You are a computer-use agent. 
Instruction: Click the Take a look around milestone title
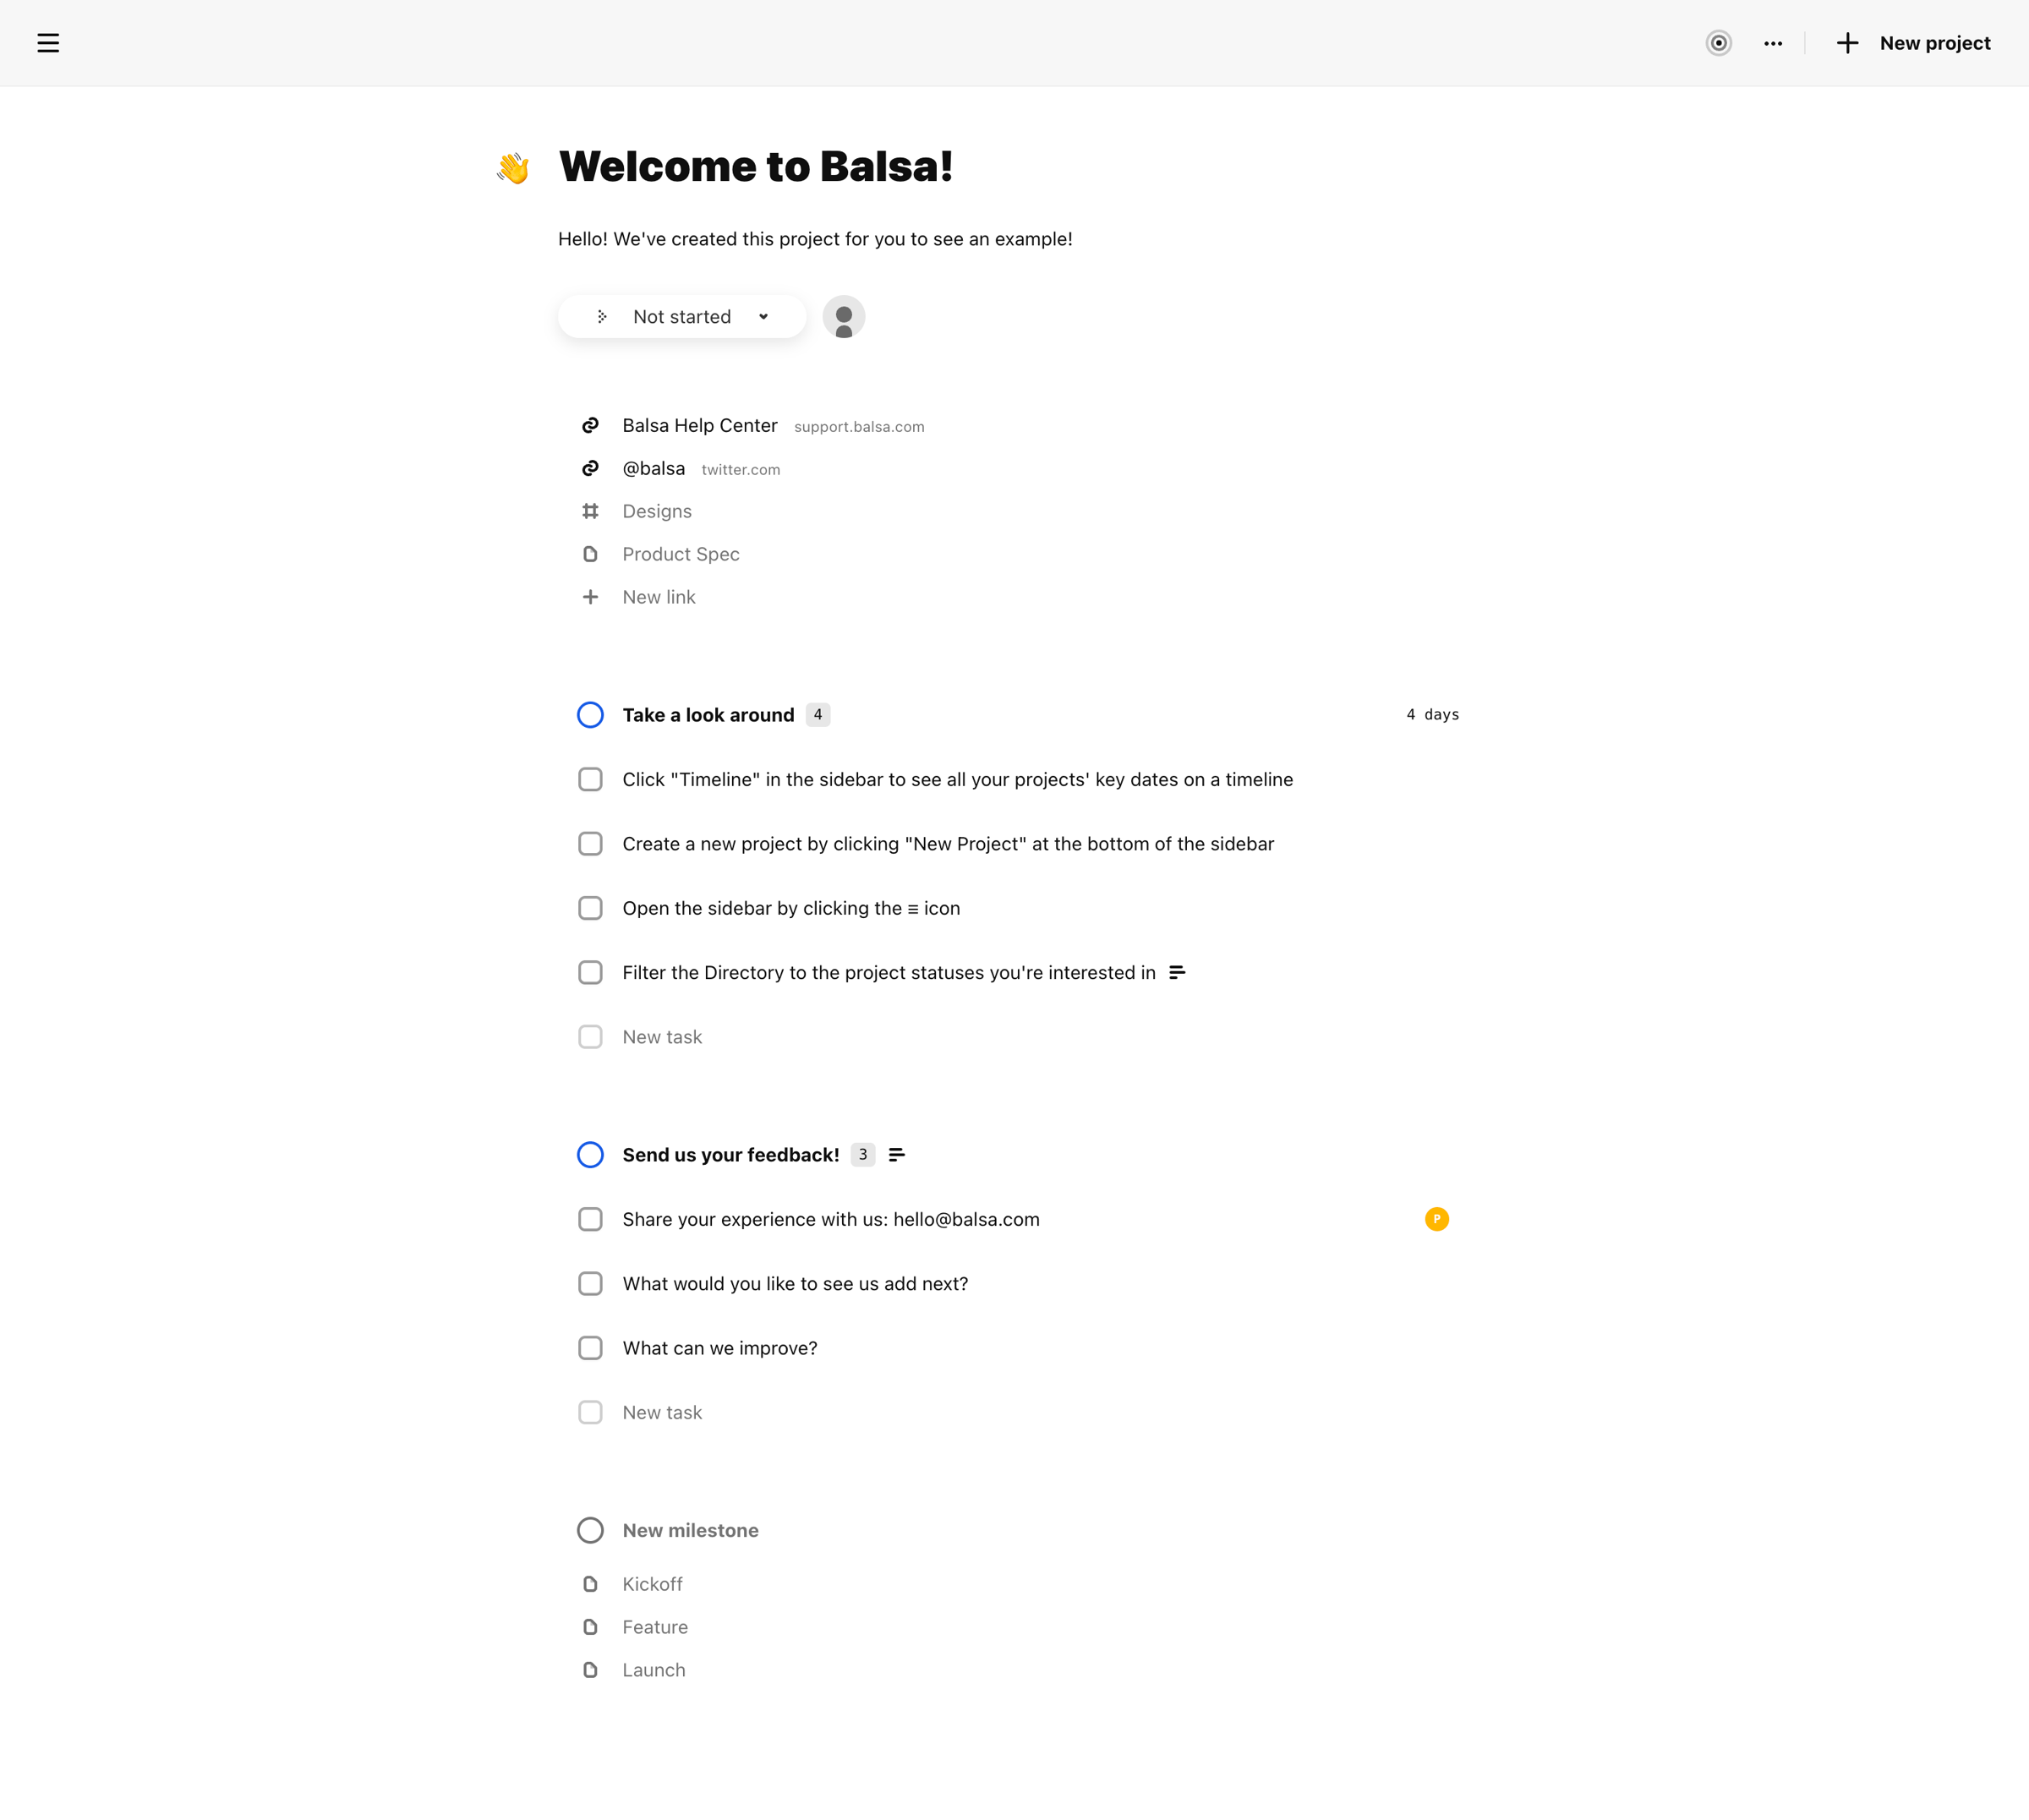pos(708,715)
